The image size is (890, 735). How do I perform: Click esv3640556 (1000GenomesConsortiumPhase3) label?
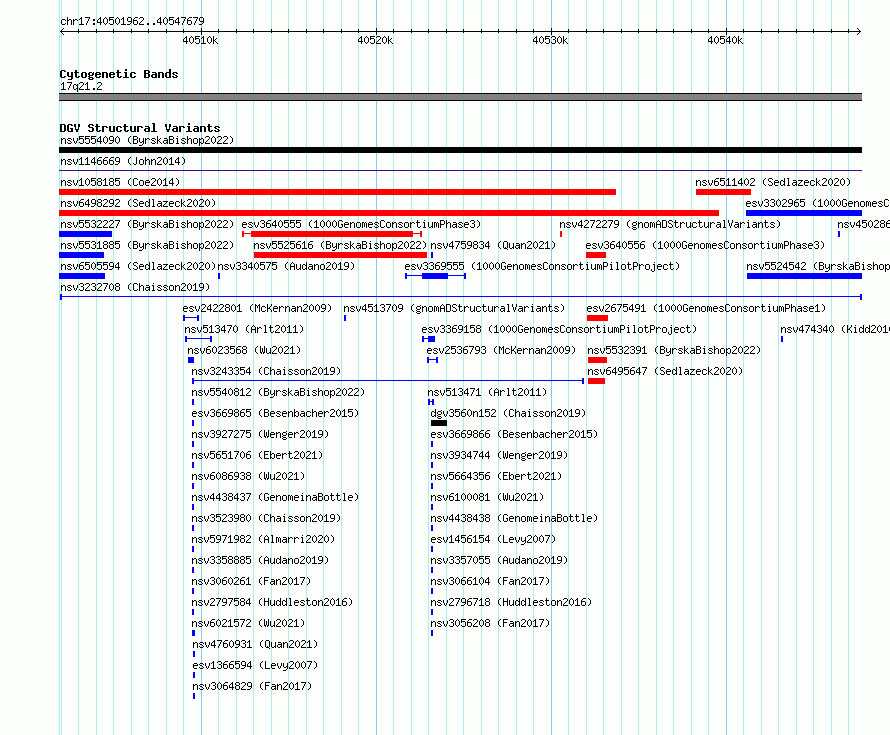click(705, 245)
